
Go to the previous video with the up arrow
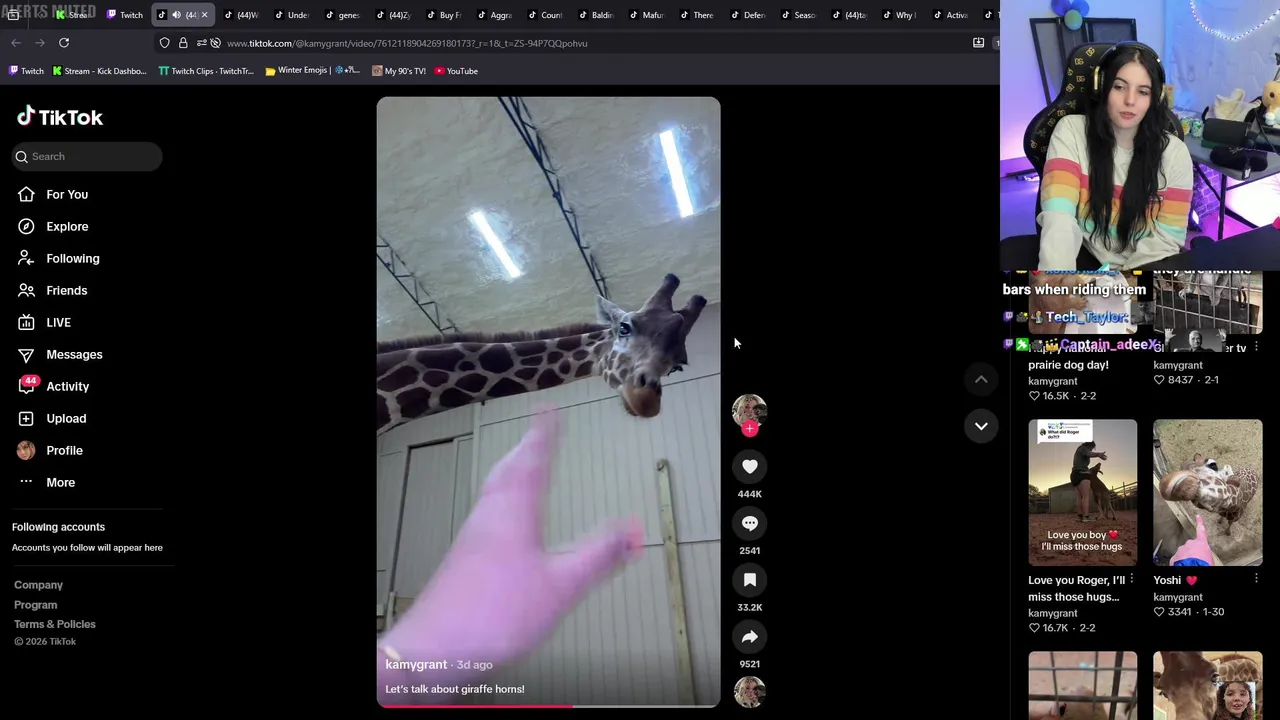coord(981,379)
